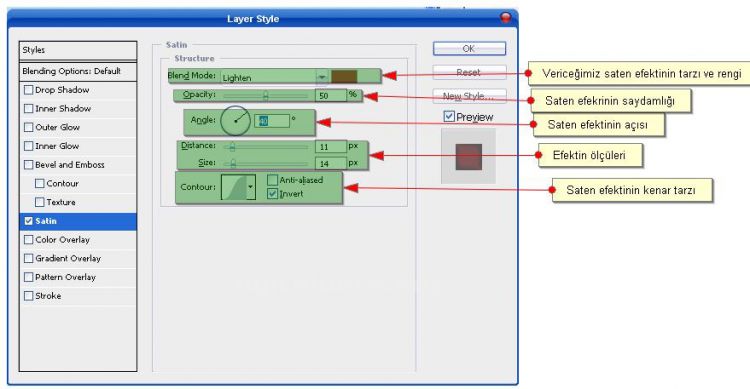Viewport: 750px width, 389px height.
Task: Click the Opacity slider handle
Action: (x=265, y=96)
